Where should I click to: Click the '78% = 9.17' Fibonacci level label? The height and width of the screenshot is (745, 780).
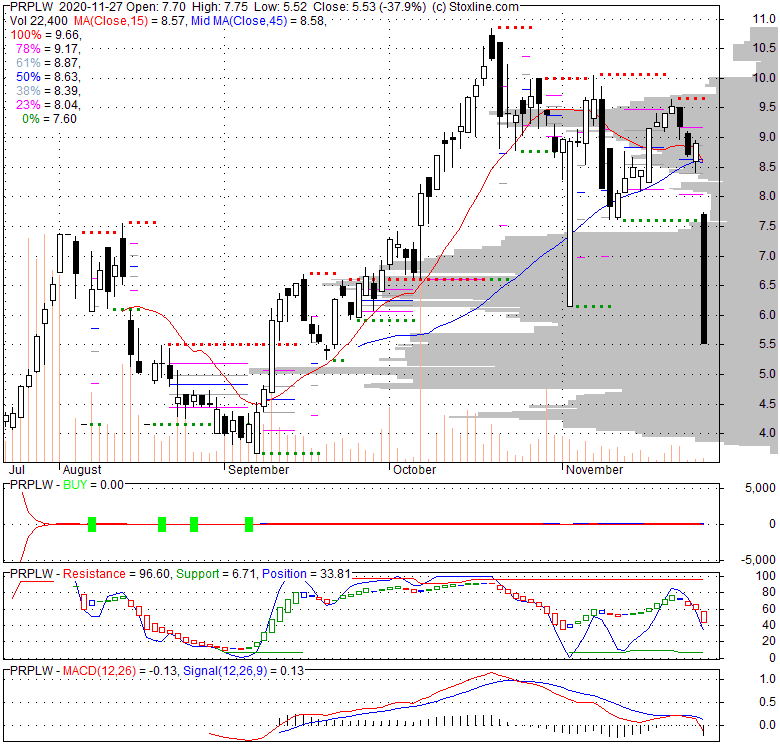click(x=47, y=49)
